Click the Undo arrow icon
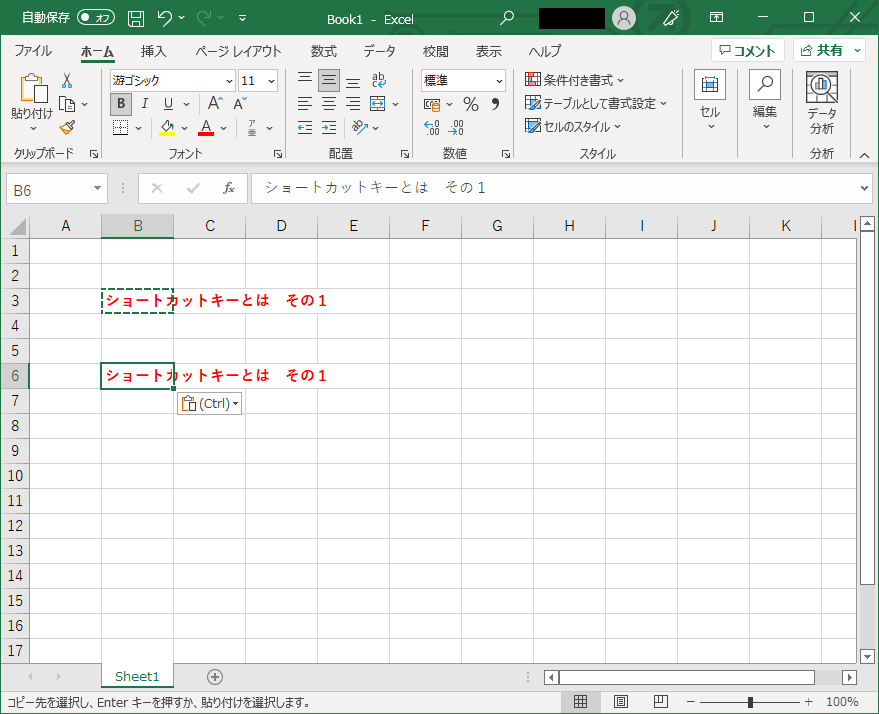Screen dimensions: 879x714 [x=164, y=18]
